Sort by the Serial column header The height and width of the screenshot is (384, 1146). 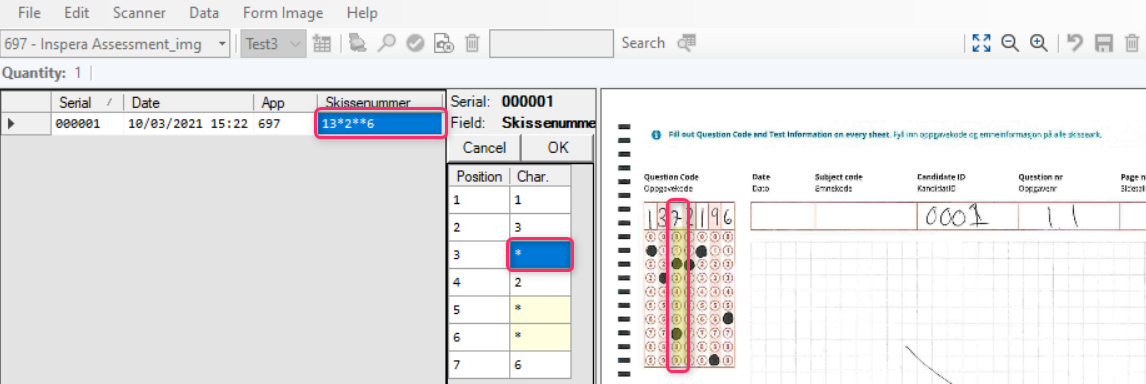click(87, 102)
